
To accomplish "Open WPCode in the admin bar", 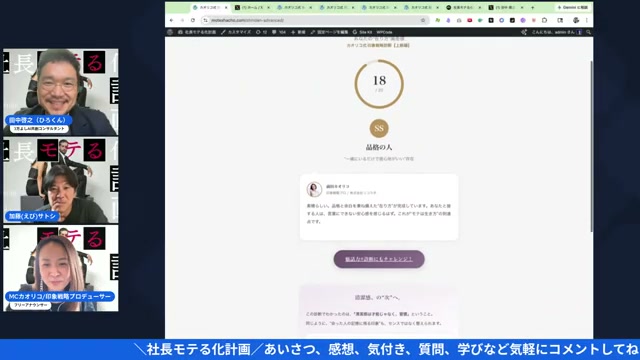I will coord(384,32).
